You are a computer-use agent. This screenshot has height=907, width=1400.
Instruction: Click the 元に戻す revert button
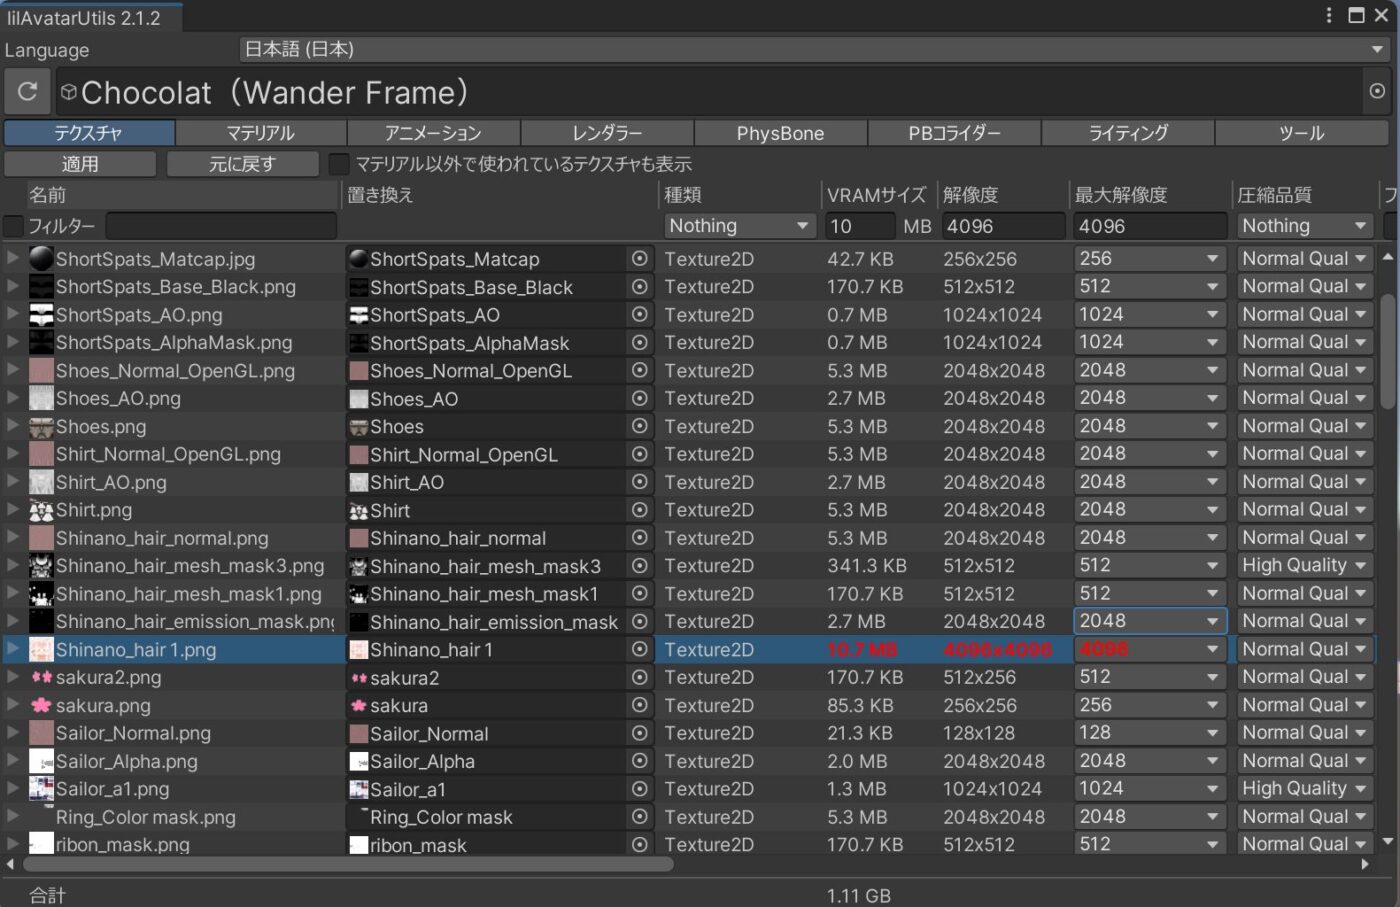(x=242, y=164)
